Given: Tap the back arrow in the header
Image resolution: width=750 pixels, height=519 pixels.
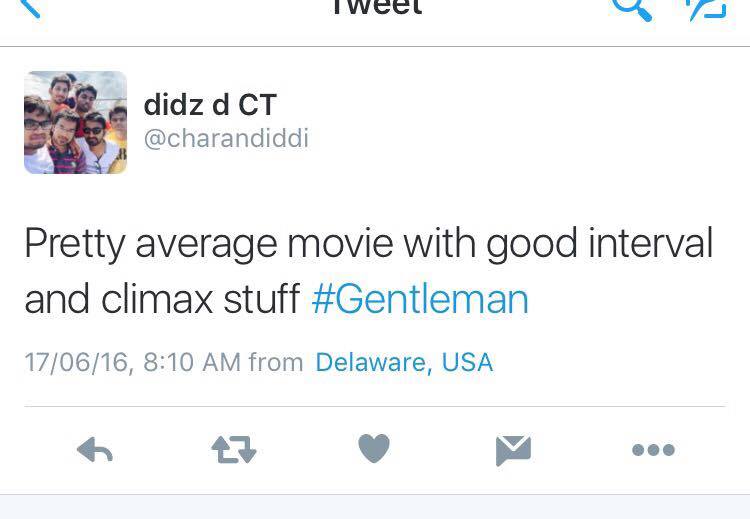Looking at the screenshot, I should tap(28, 8).
